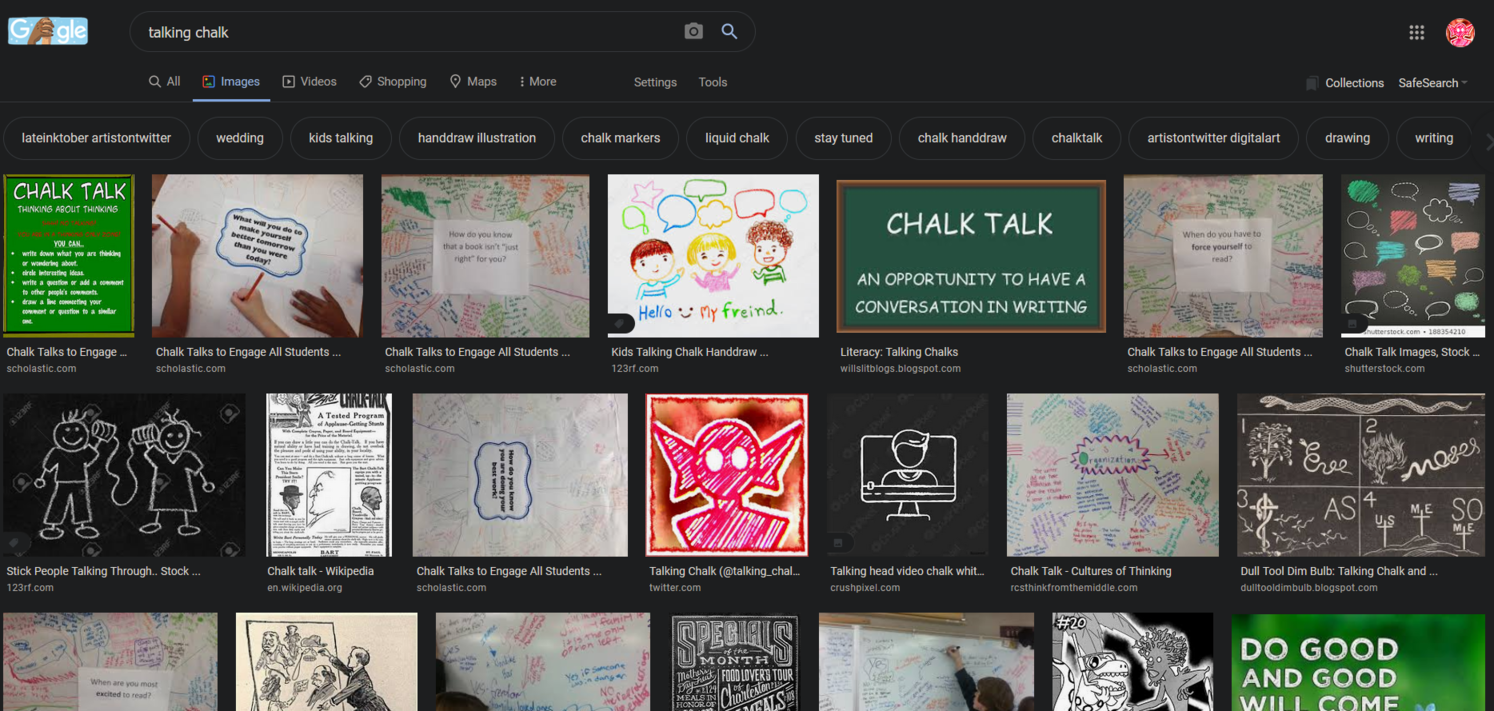Open the 'Chalk talk - Wikipedia' link
This screenshot has width=1494, height=711.
(320, 571)
